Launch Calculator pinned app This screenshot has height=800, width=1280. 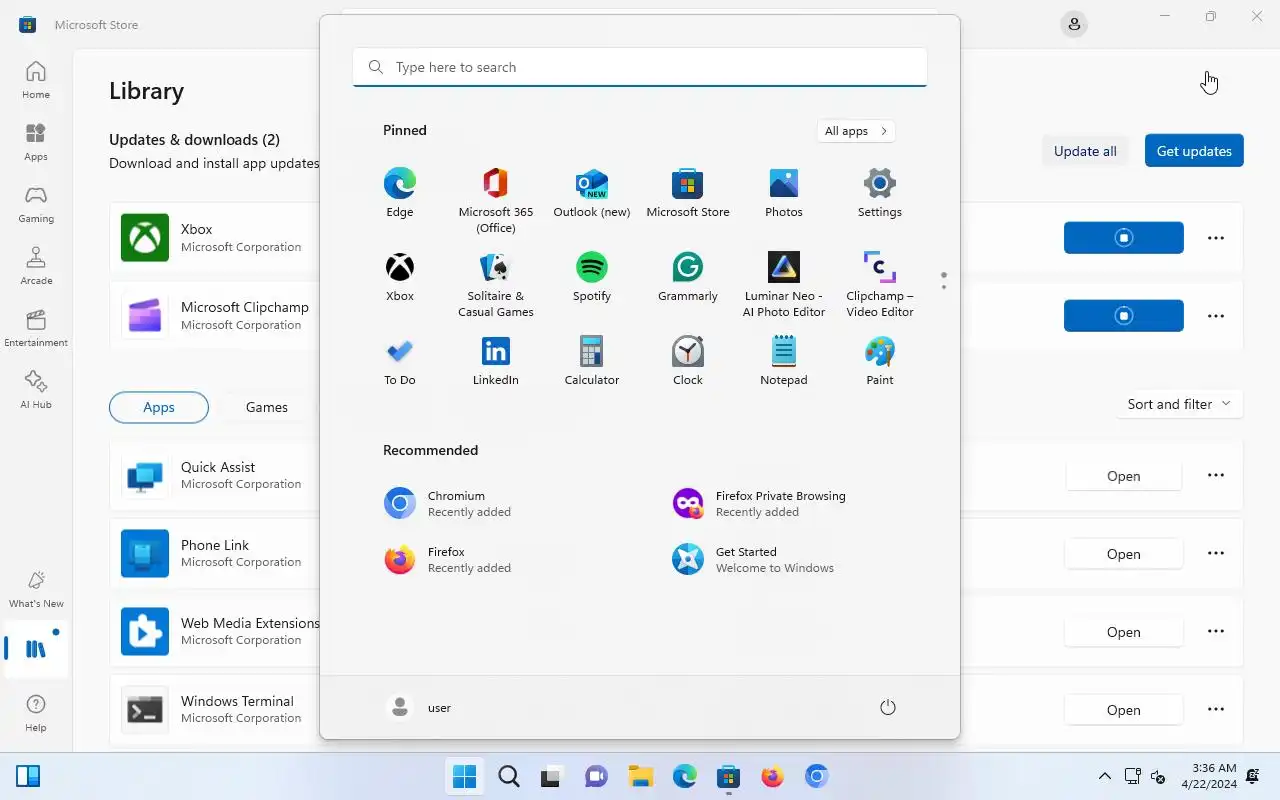592,360
